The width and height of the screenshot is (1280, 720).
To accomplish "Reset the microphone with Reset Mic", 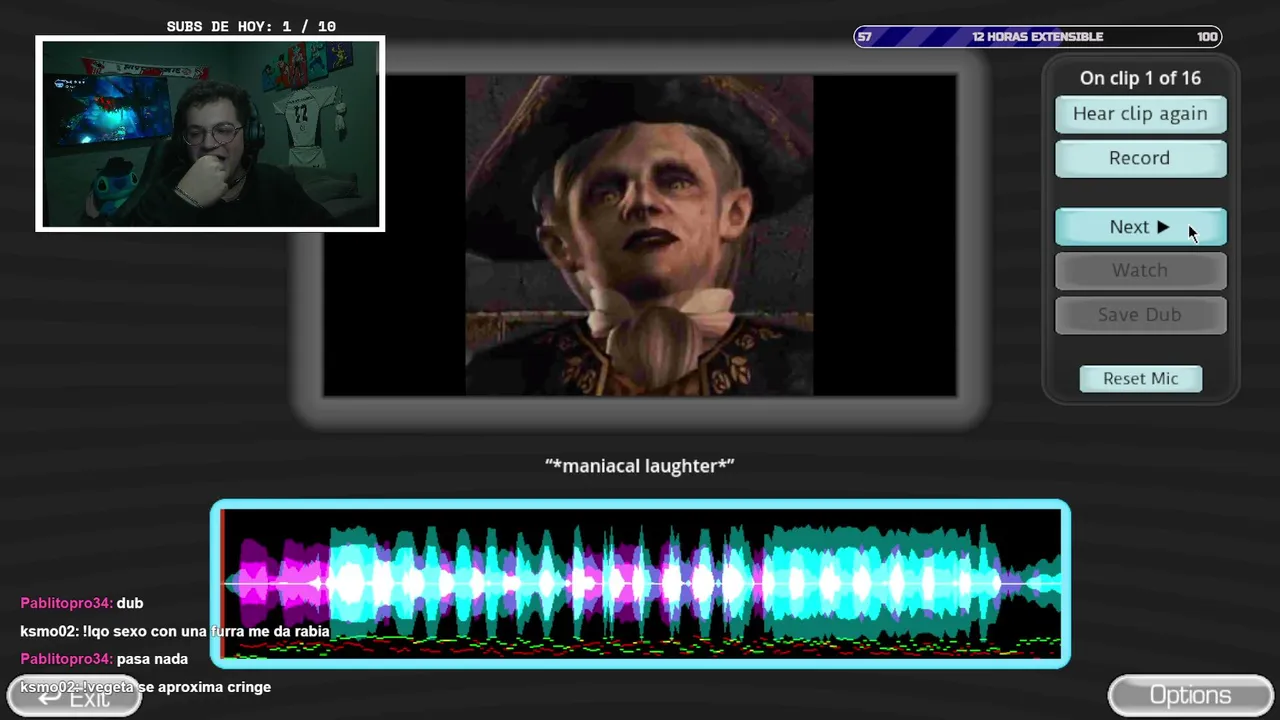I will coord(1140,378).
